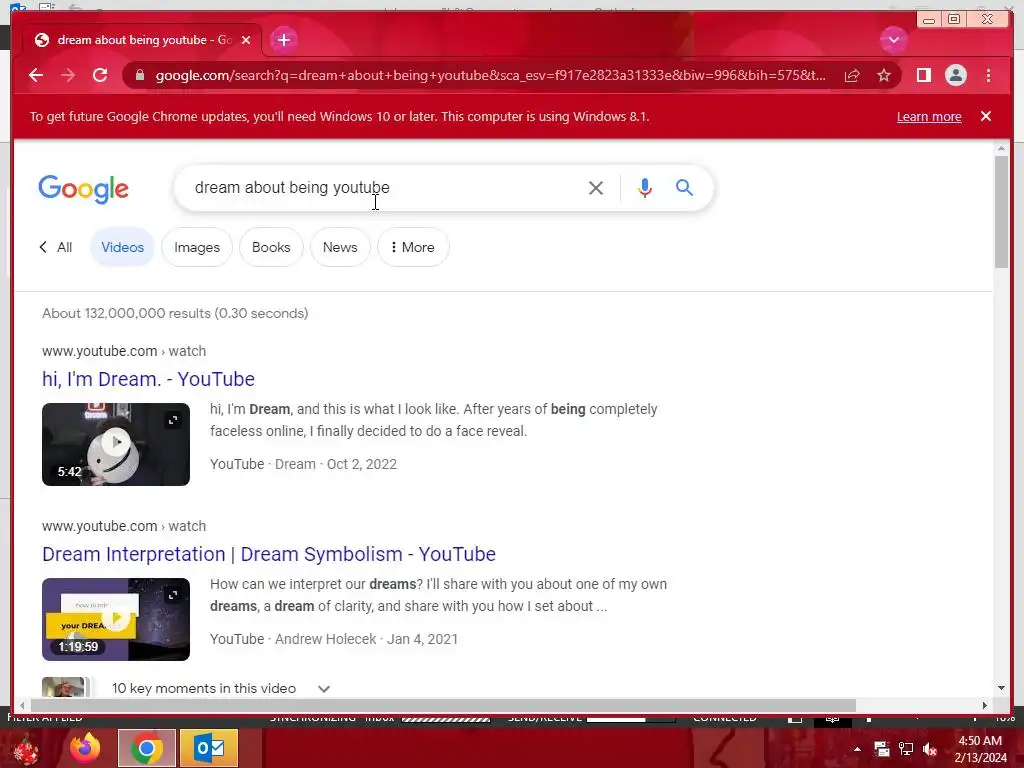Select the Images filter tab
1024x768 pixels.
click(x=197, y=248)
